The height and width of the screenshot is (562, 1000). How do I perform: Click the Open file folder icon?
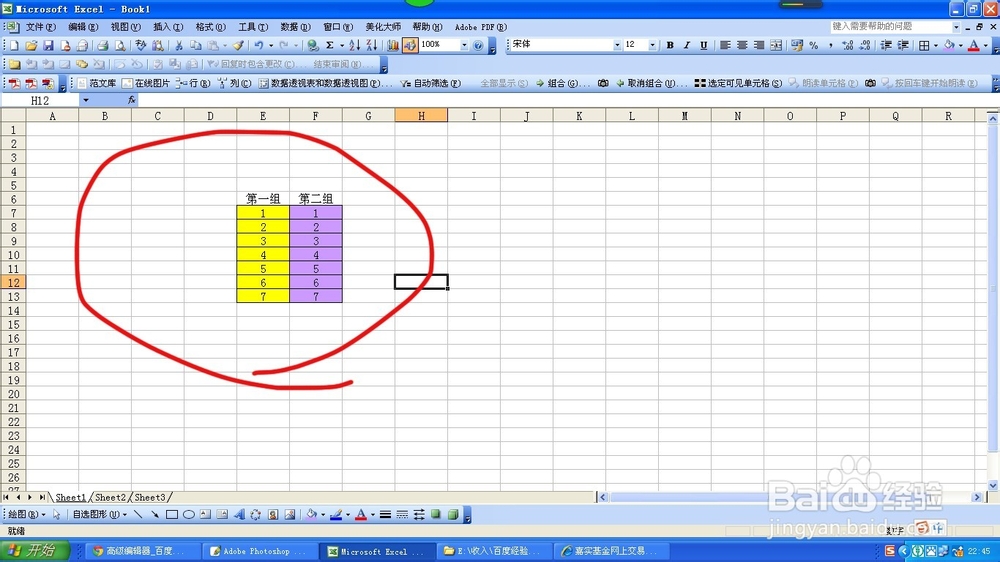[31, 45]
